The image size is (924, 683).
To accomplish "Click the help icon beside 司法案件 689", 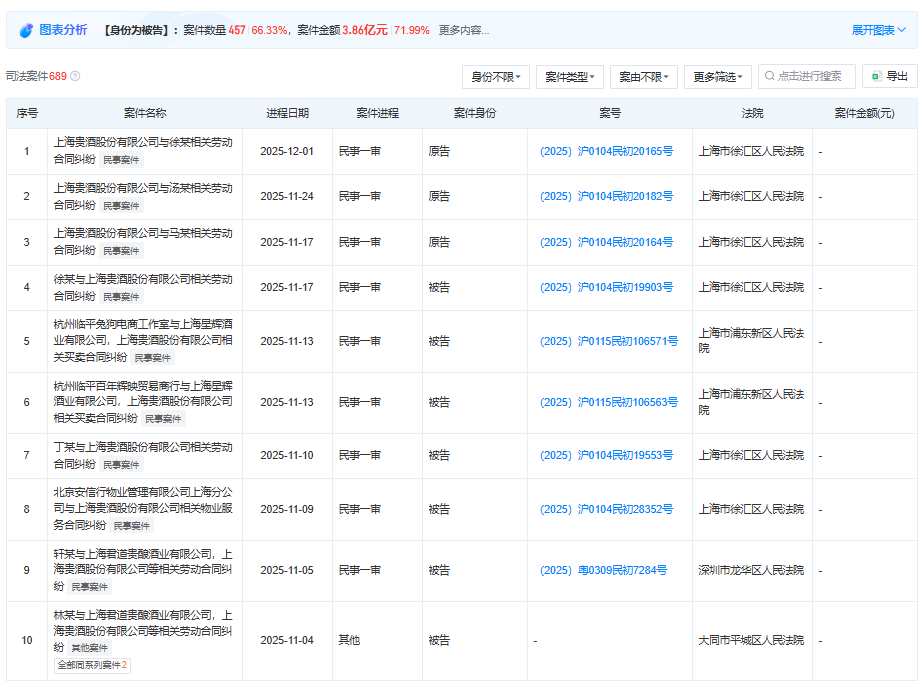I will coord(75,76).
